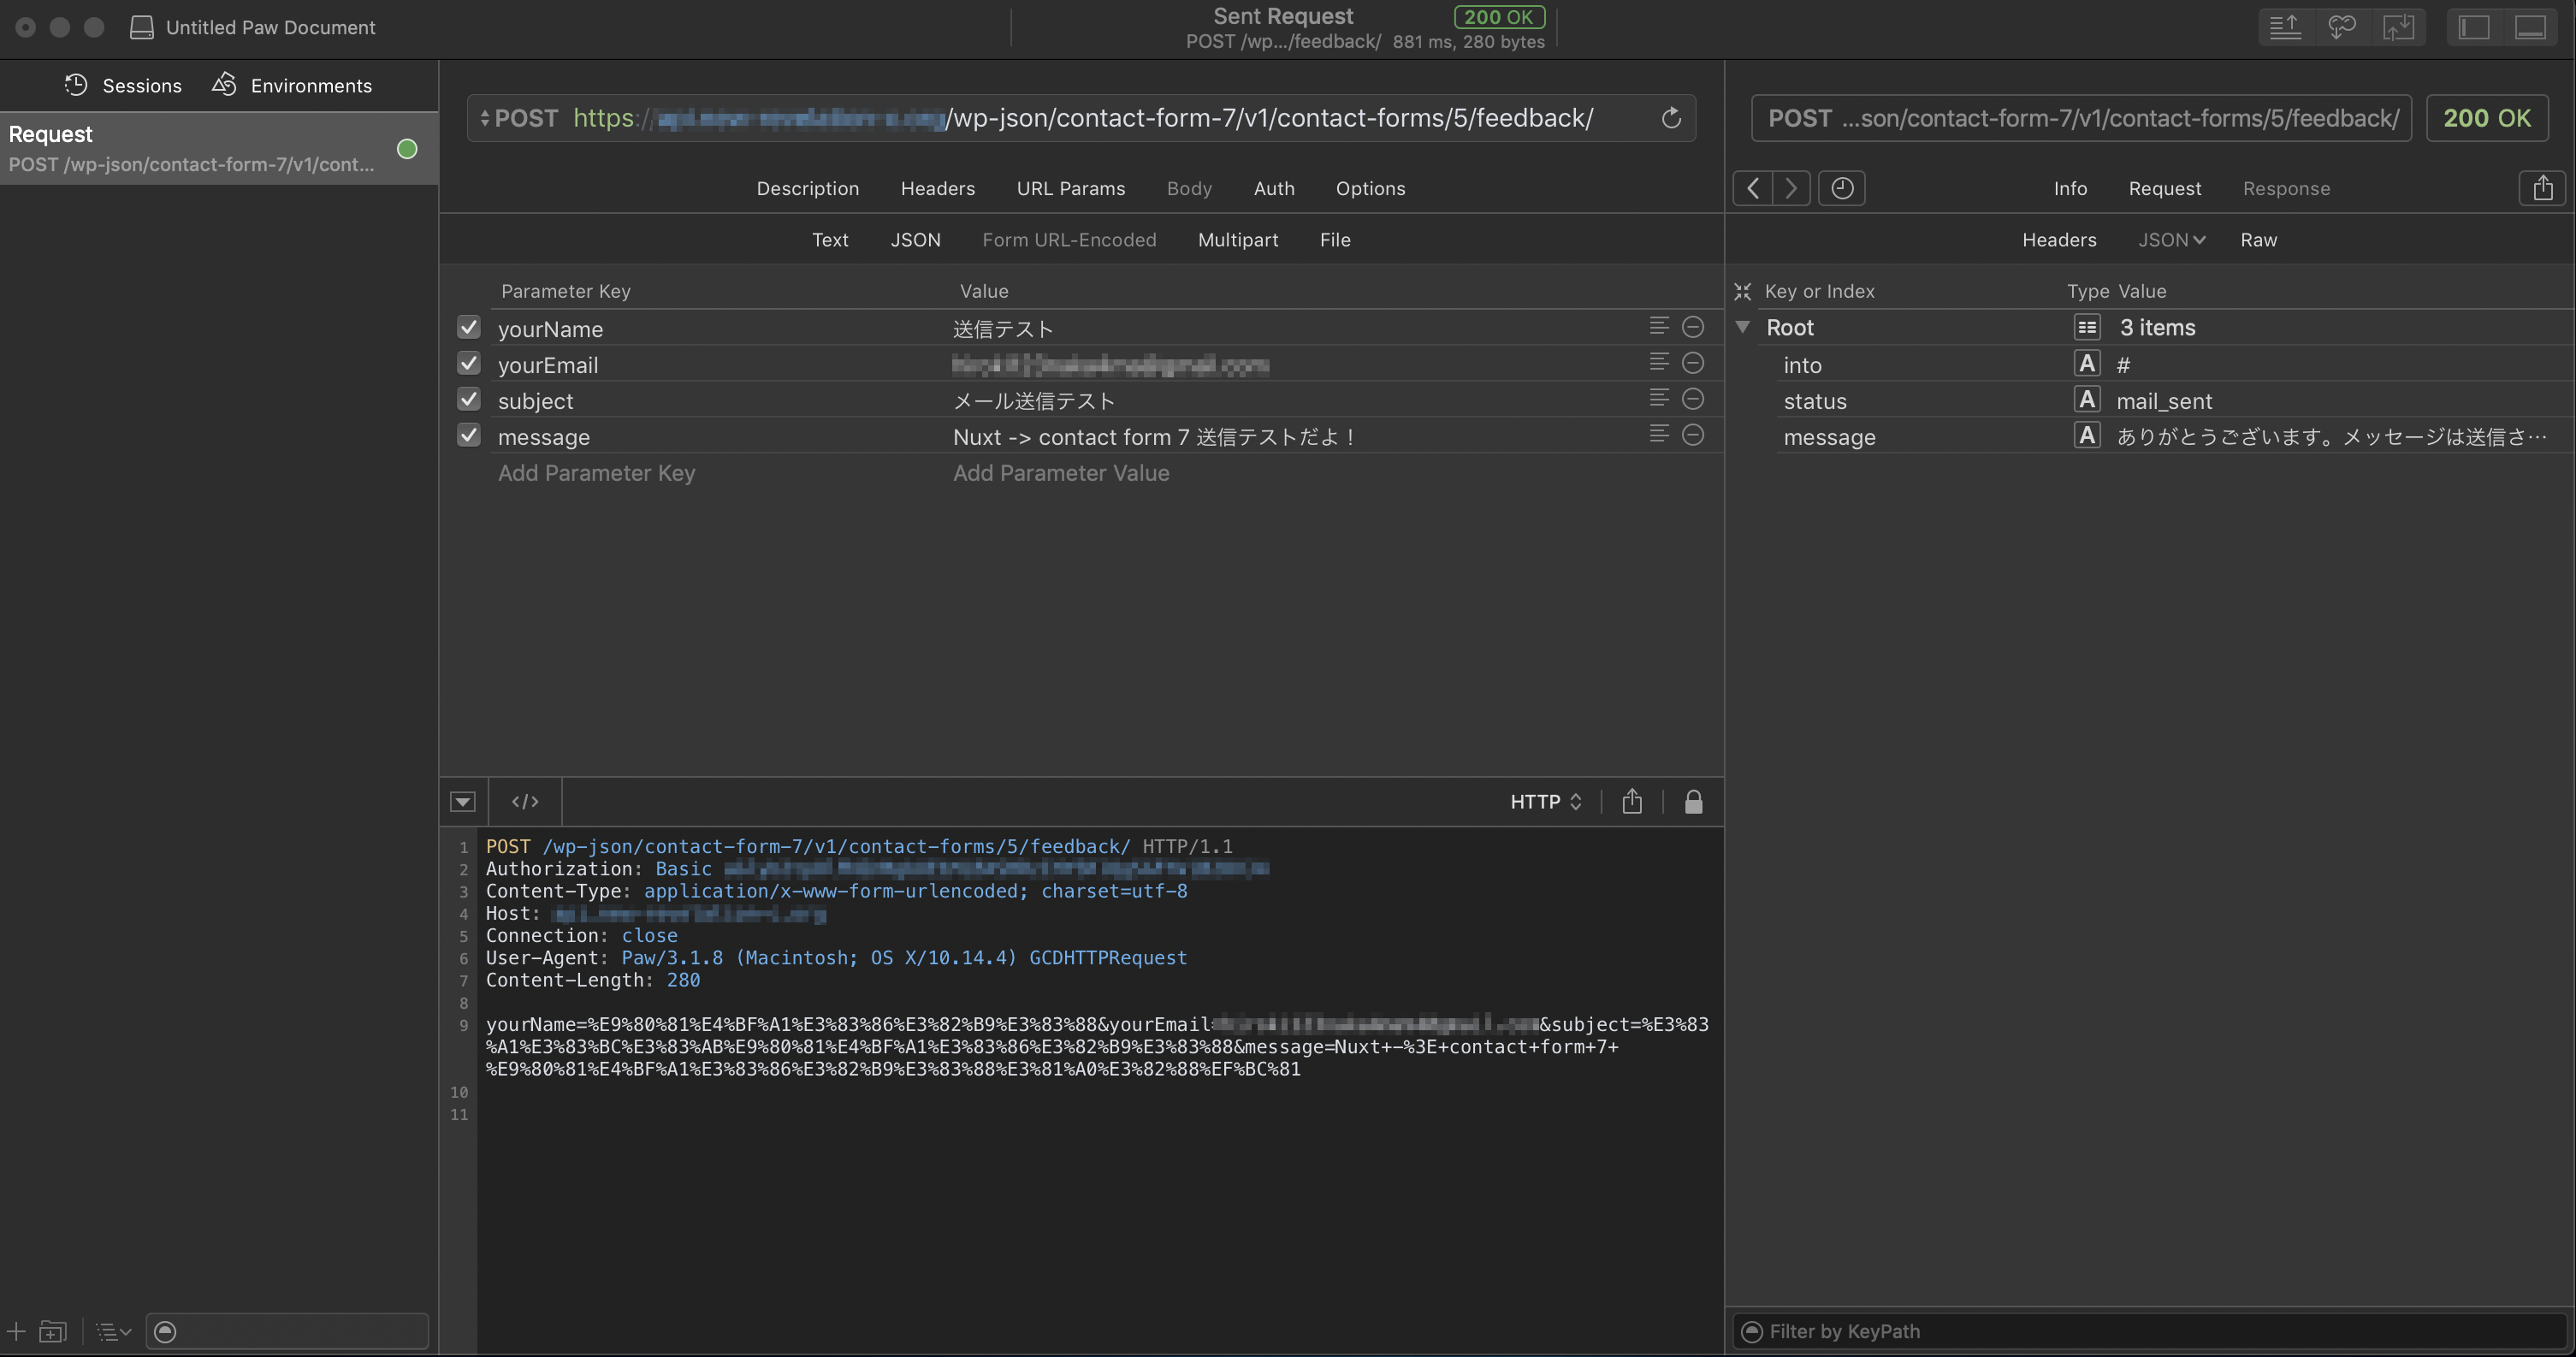Uncheck the yourName parameter

(468, 328)
